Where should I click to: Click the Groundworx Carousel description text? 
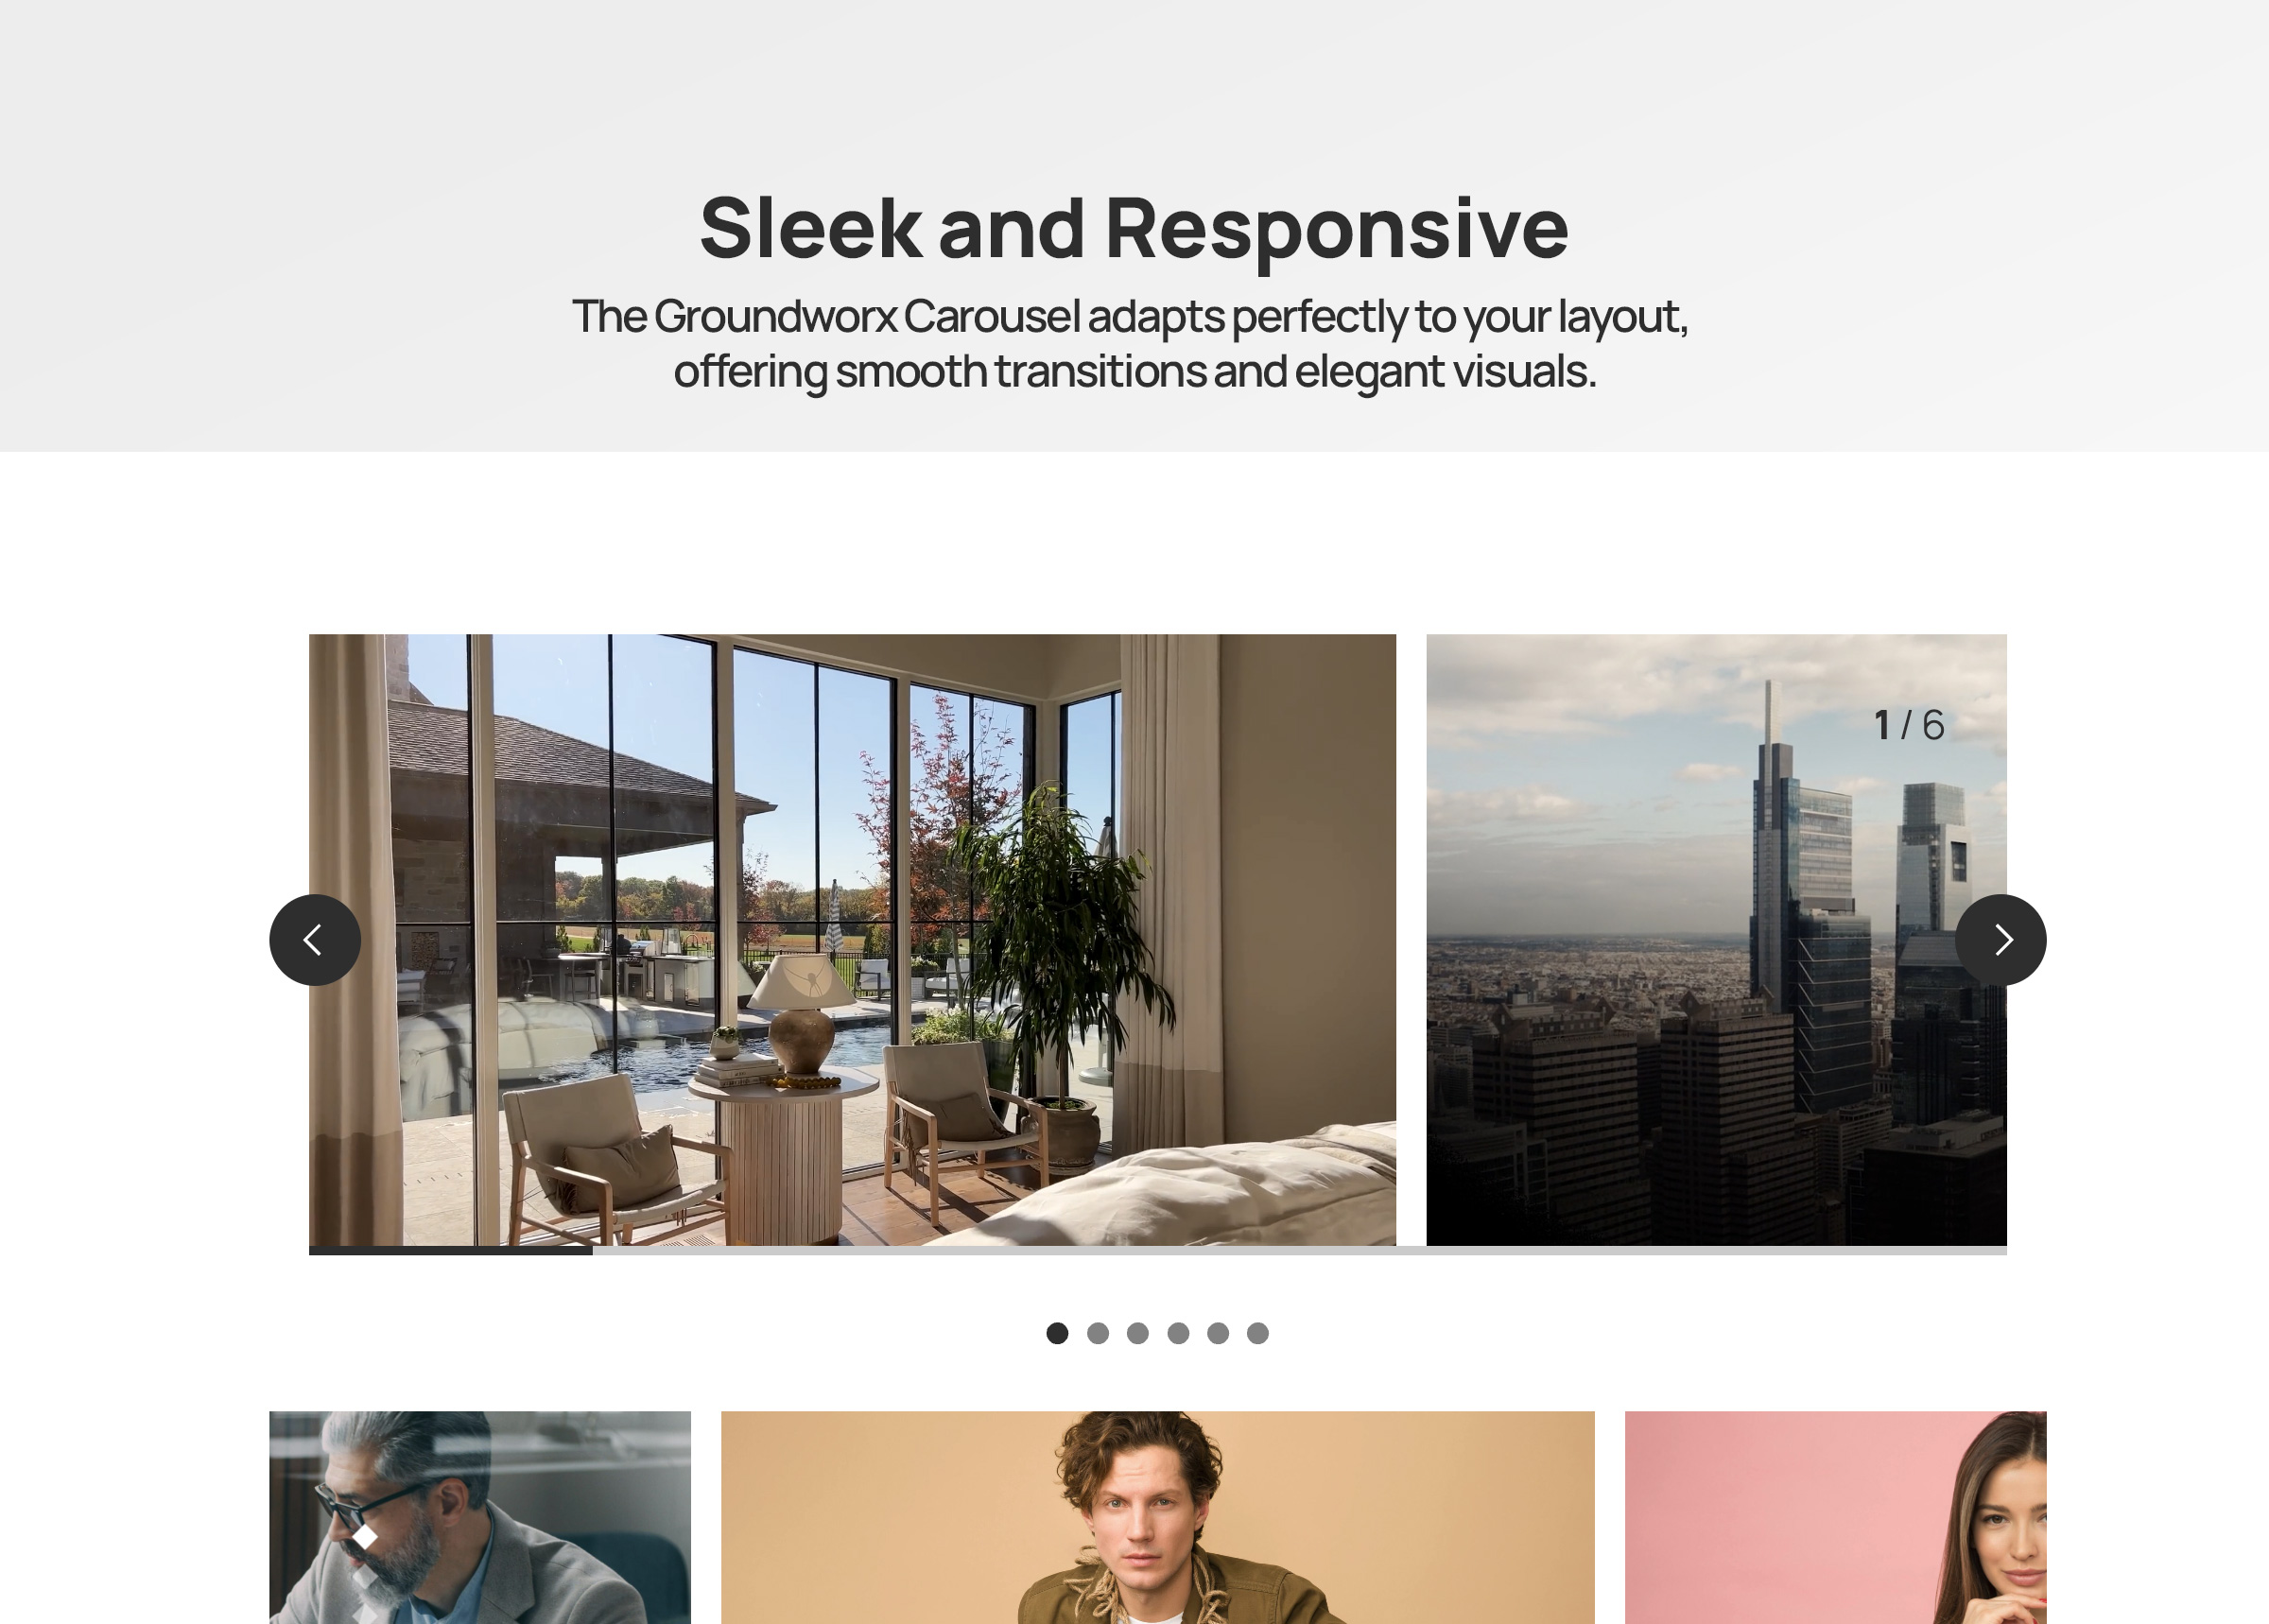pos(1130,343)
